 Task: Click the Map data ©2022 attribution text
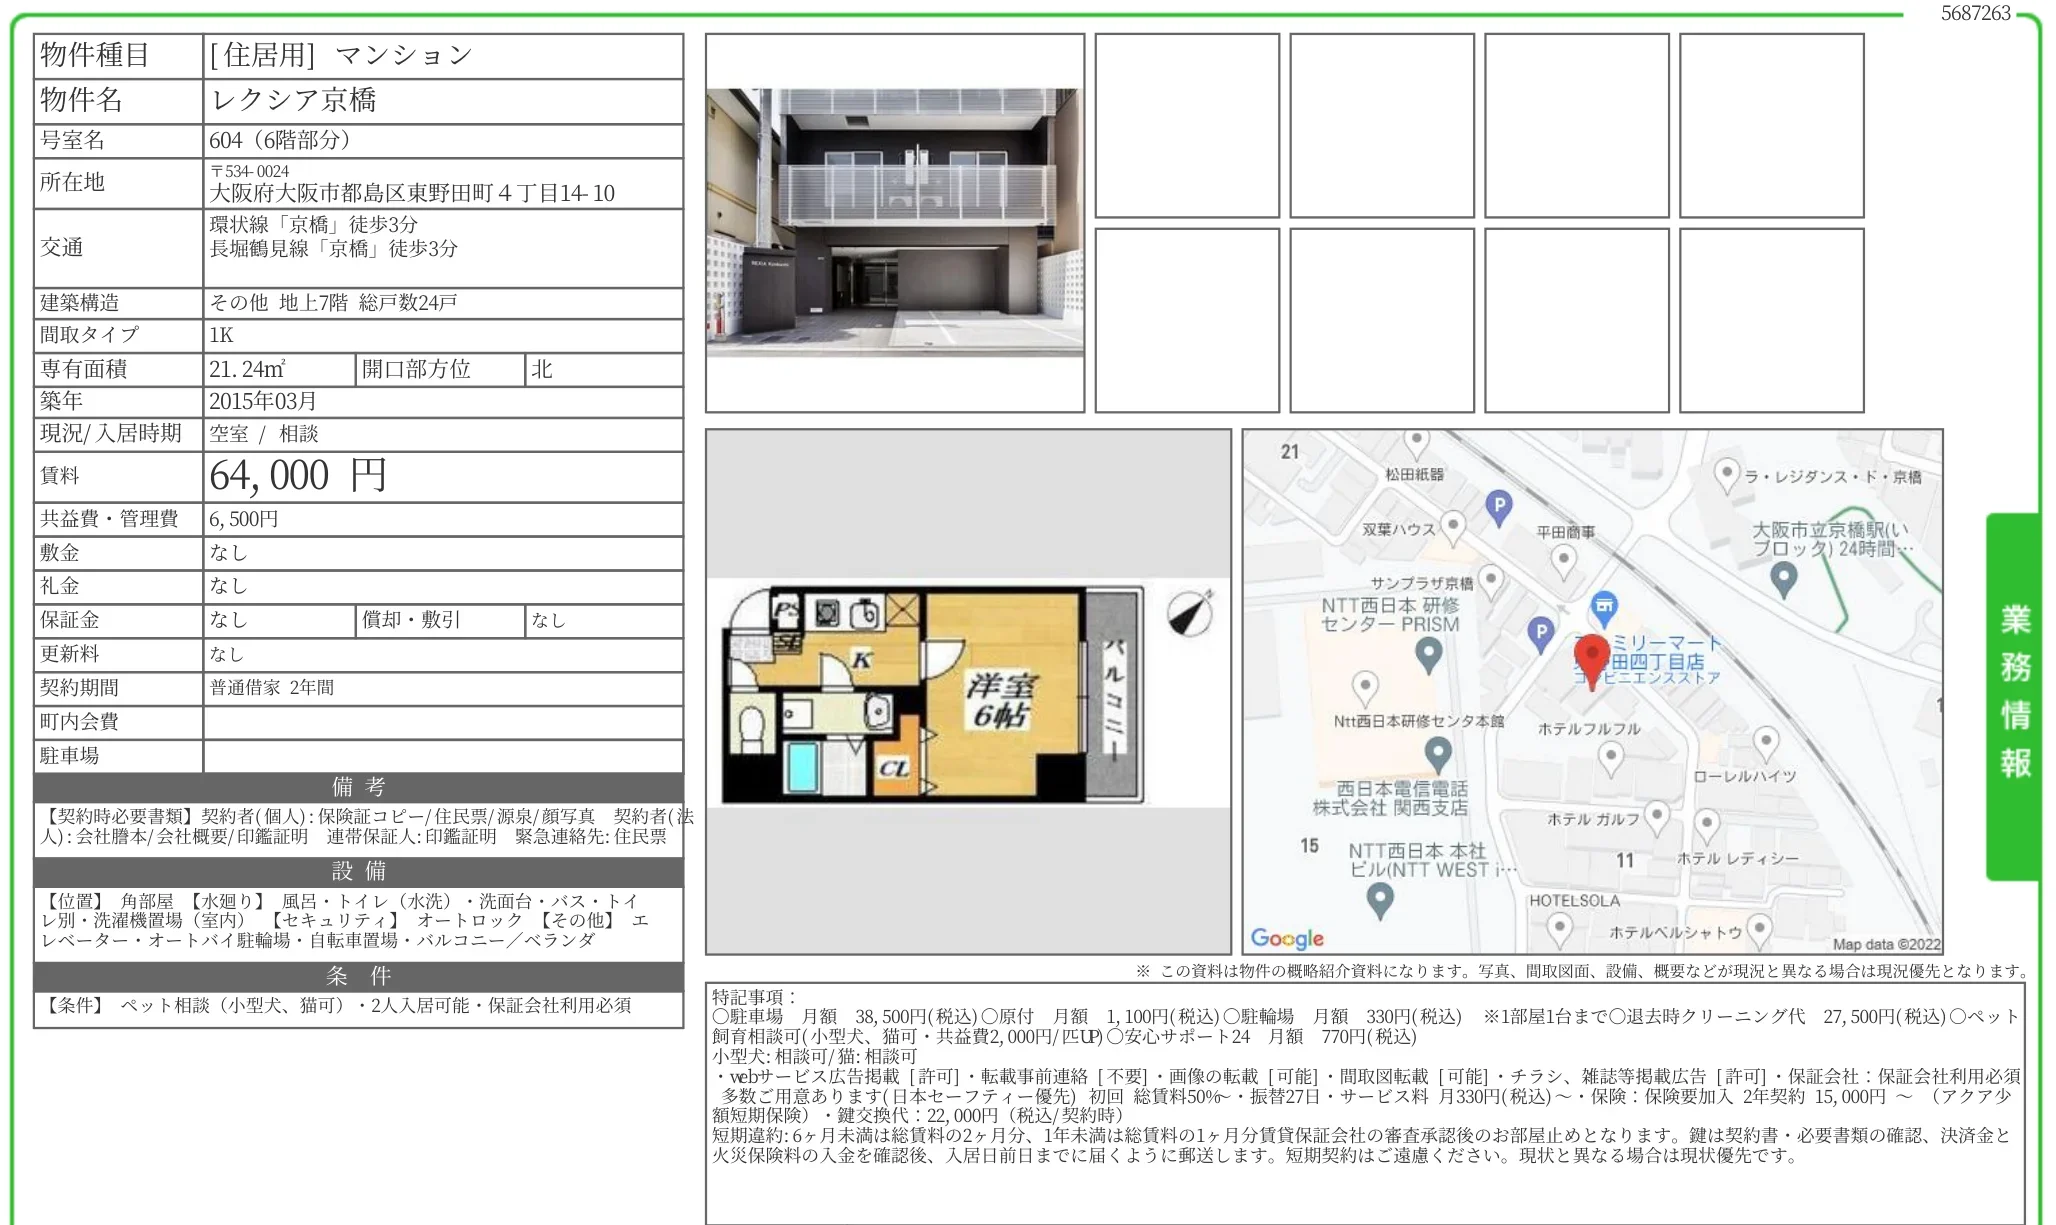1886,944
